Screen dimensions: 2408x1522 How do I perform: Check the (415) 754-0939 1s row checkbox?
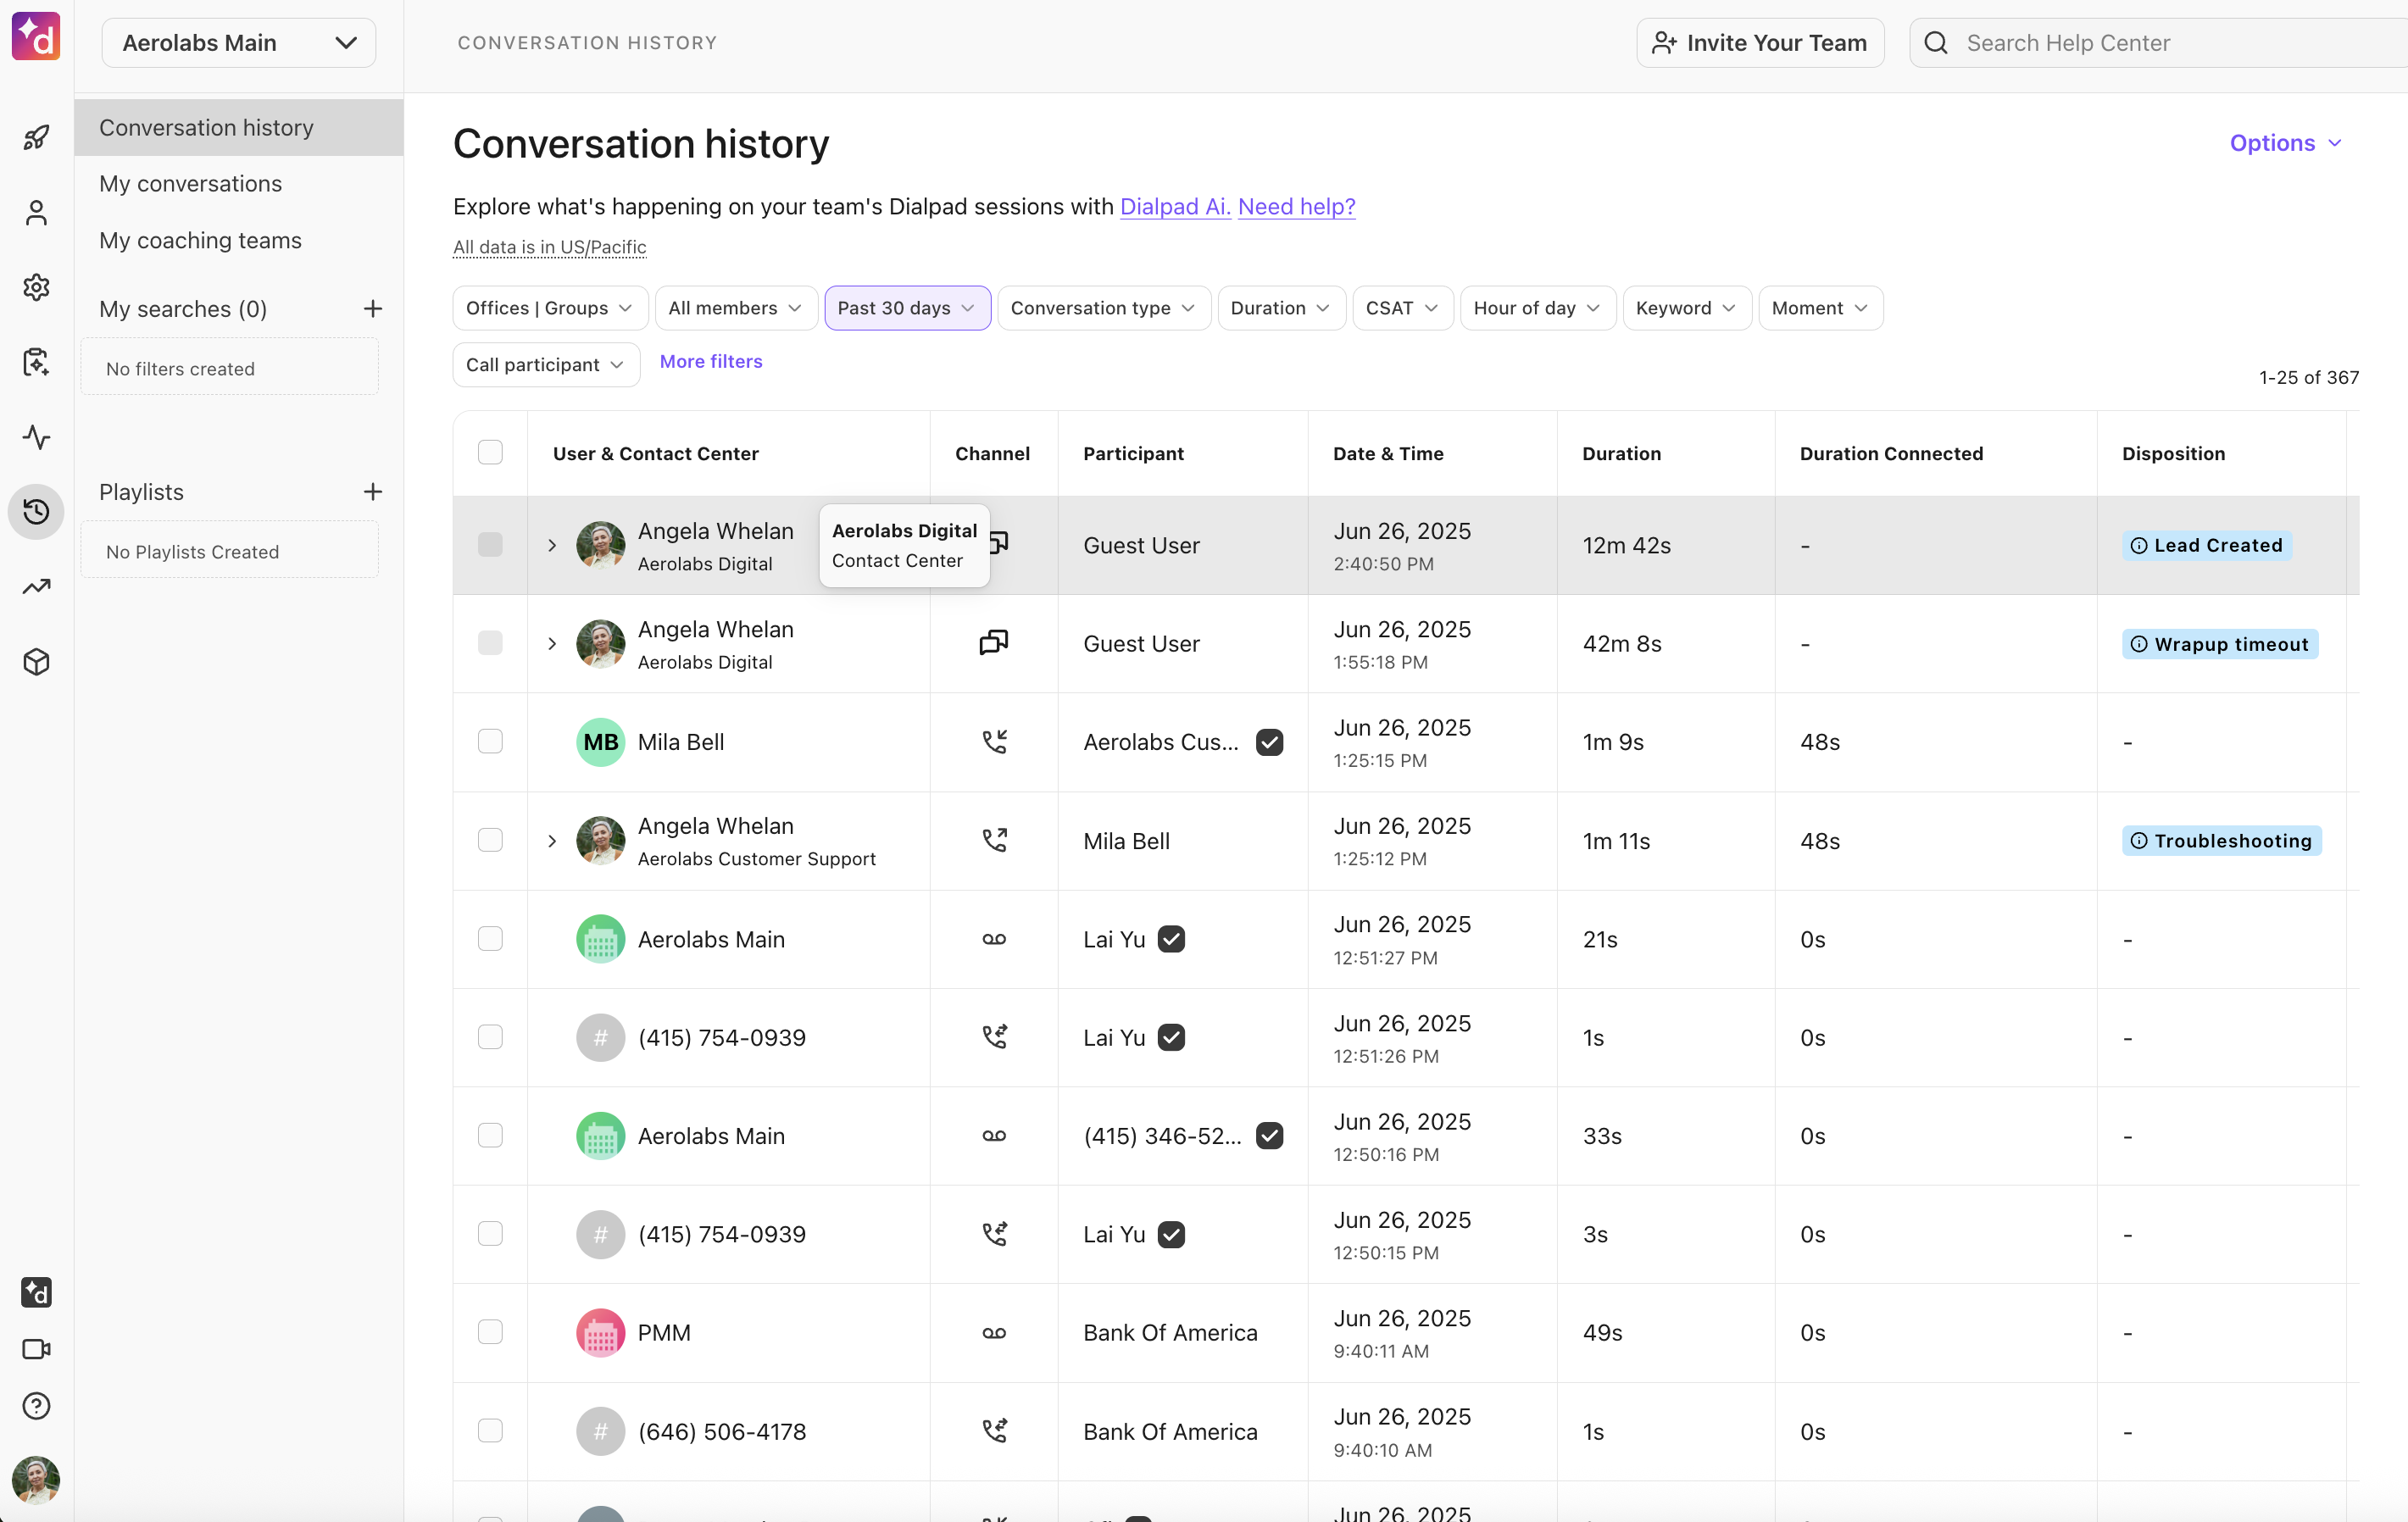pyautogui.click(x=490, y=1037)
